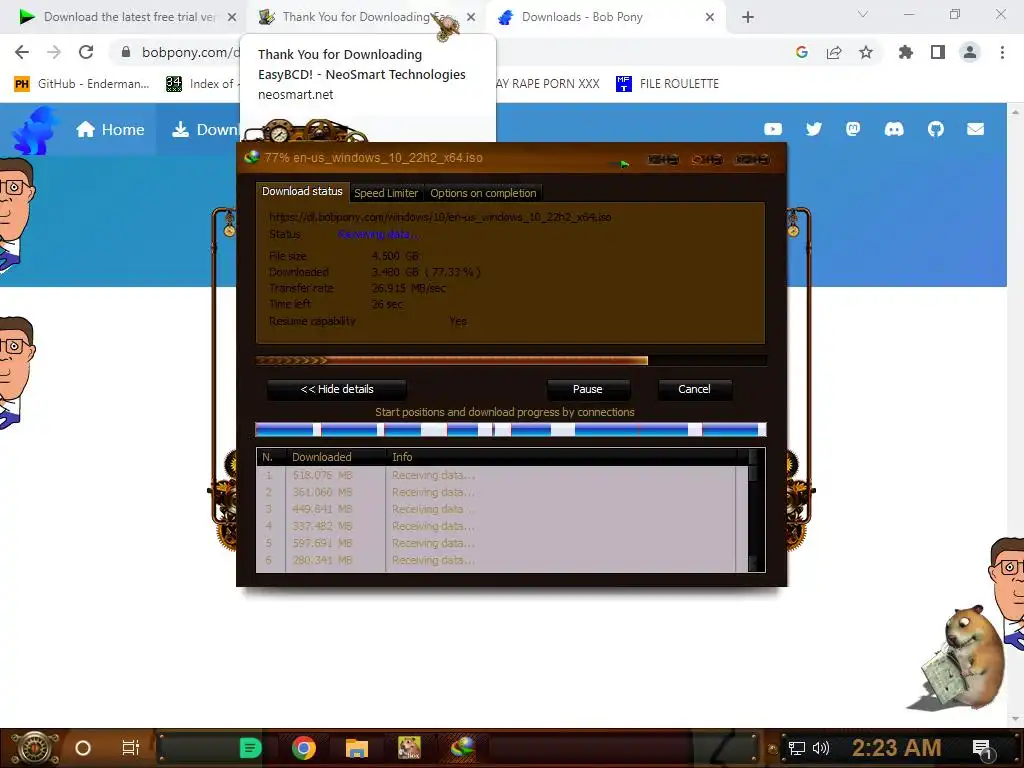The width and height of the screenshot is (1024, 768).
Task: Open Bob Pony's Mastodon icon
Action: (x=853, y=129)
